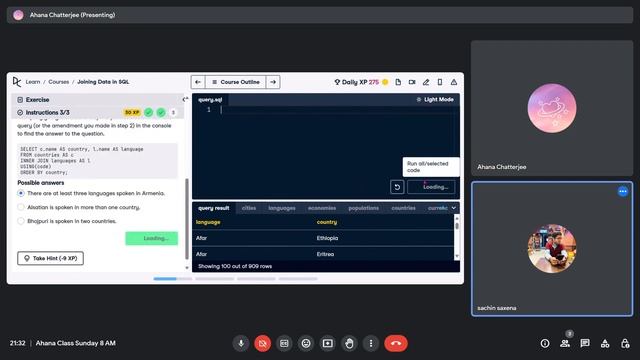Open the video camera icon in DataCamp header
This screenshot has width=640, height=360.
coord(412,82)
